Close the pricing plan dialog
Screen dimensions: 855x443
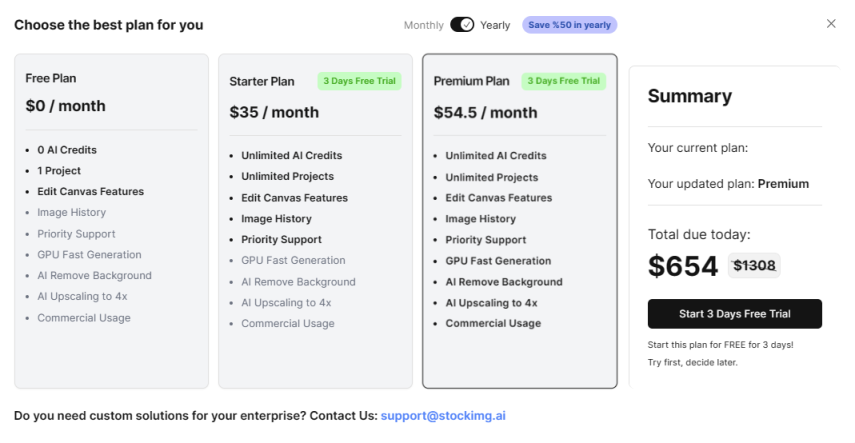831,24
